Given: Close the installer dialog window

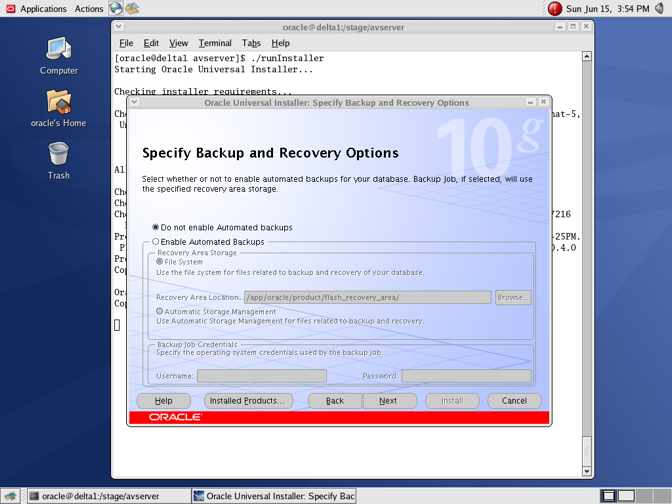Looking at the screenshot, I should (543, 102).
